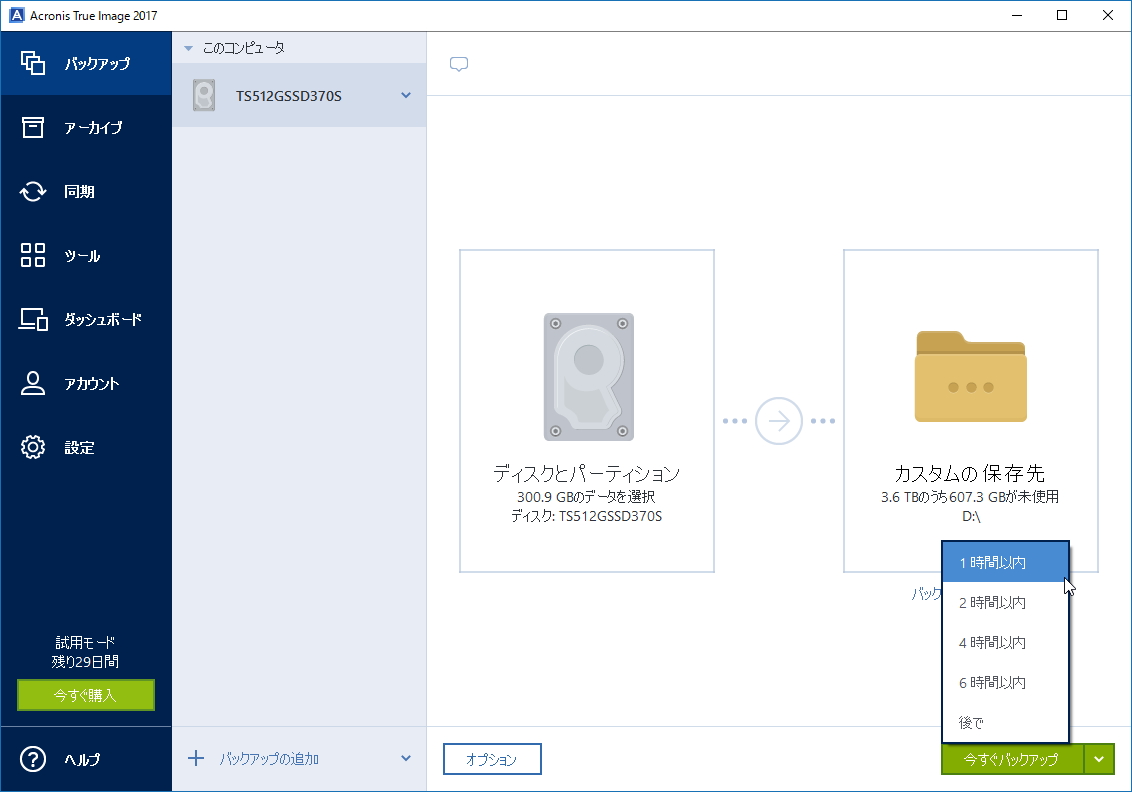Click バックアップの追加 label

coord(269,759)
